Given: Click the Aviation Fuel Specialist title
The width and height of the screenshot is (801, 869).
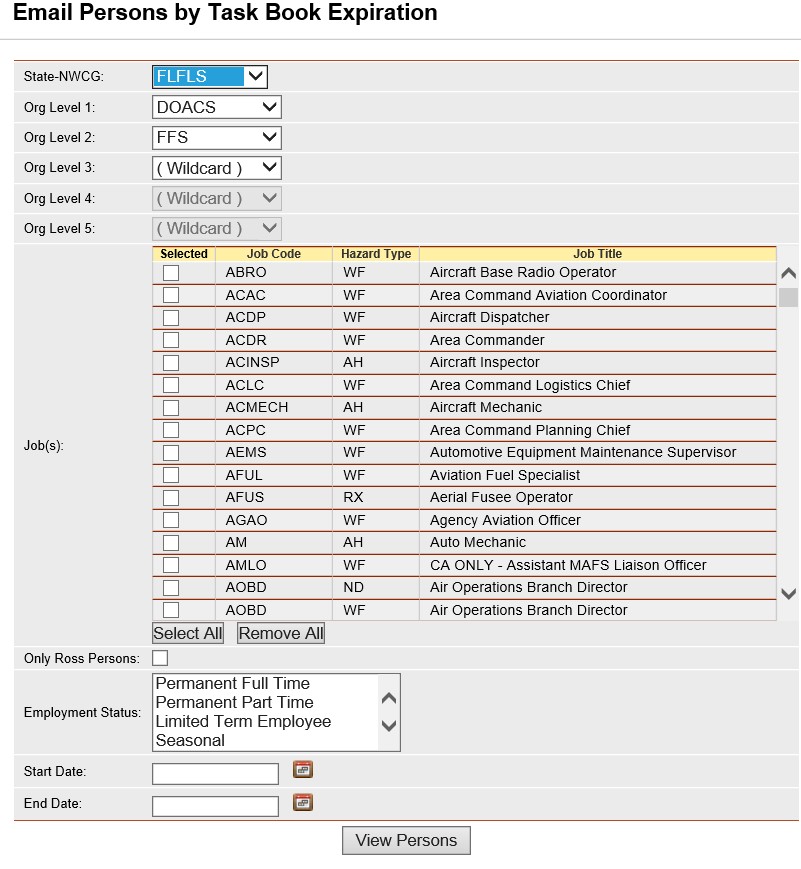Looking at the screenshot, I should [x=505, y=475].
